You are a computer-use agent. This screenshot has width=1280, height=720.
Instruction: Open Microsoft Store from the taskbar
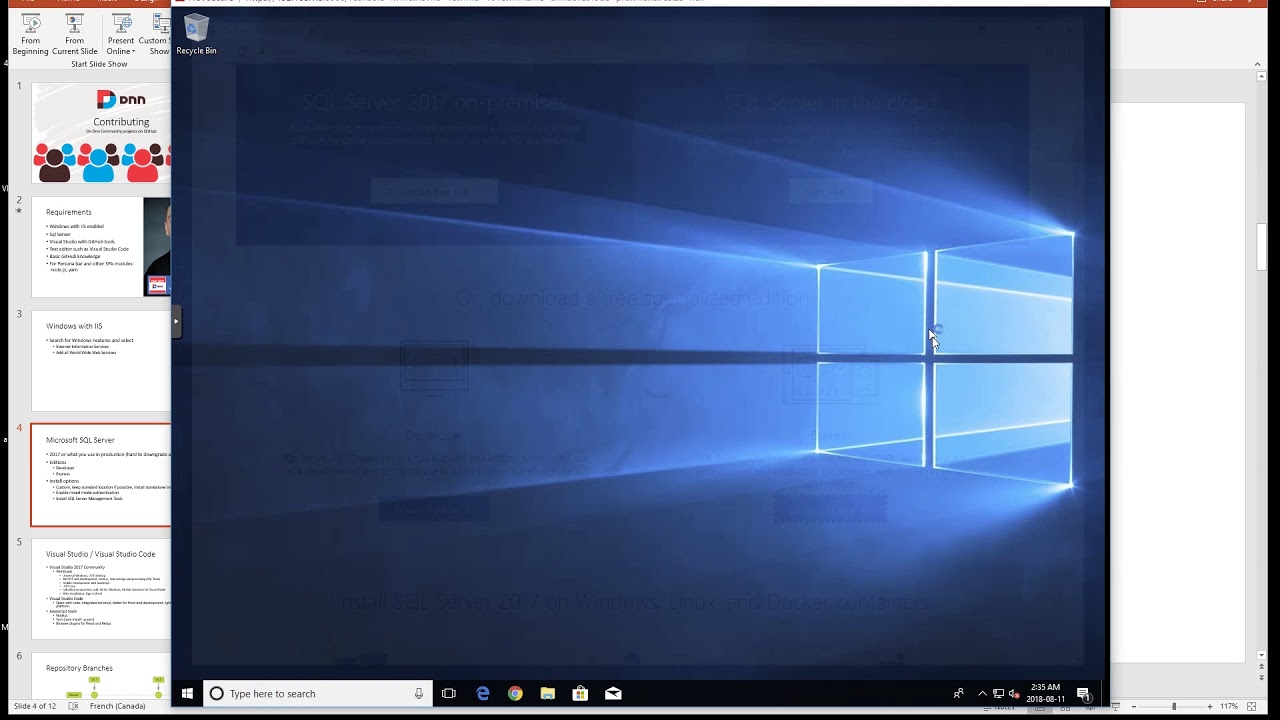coord(580,693)
